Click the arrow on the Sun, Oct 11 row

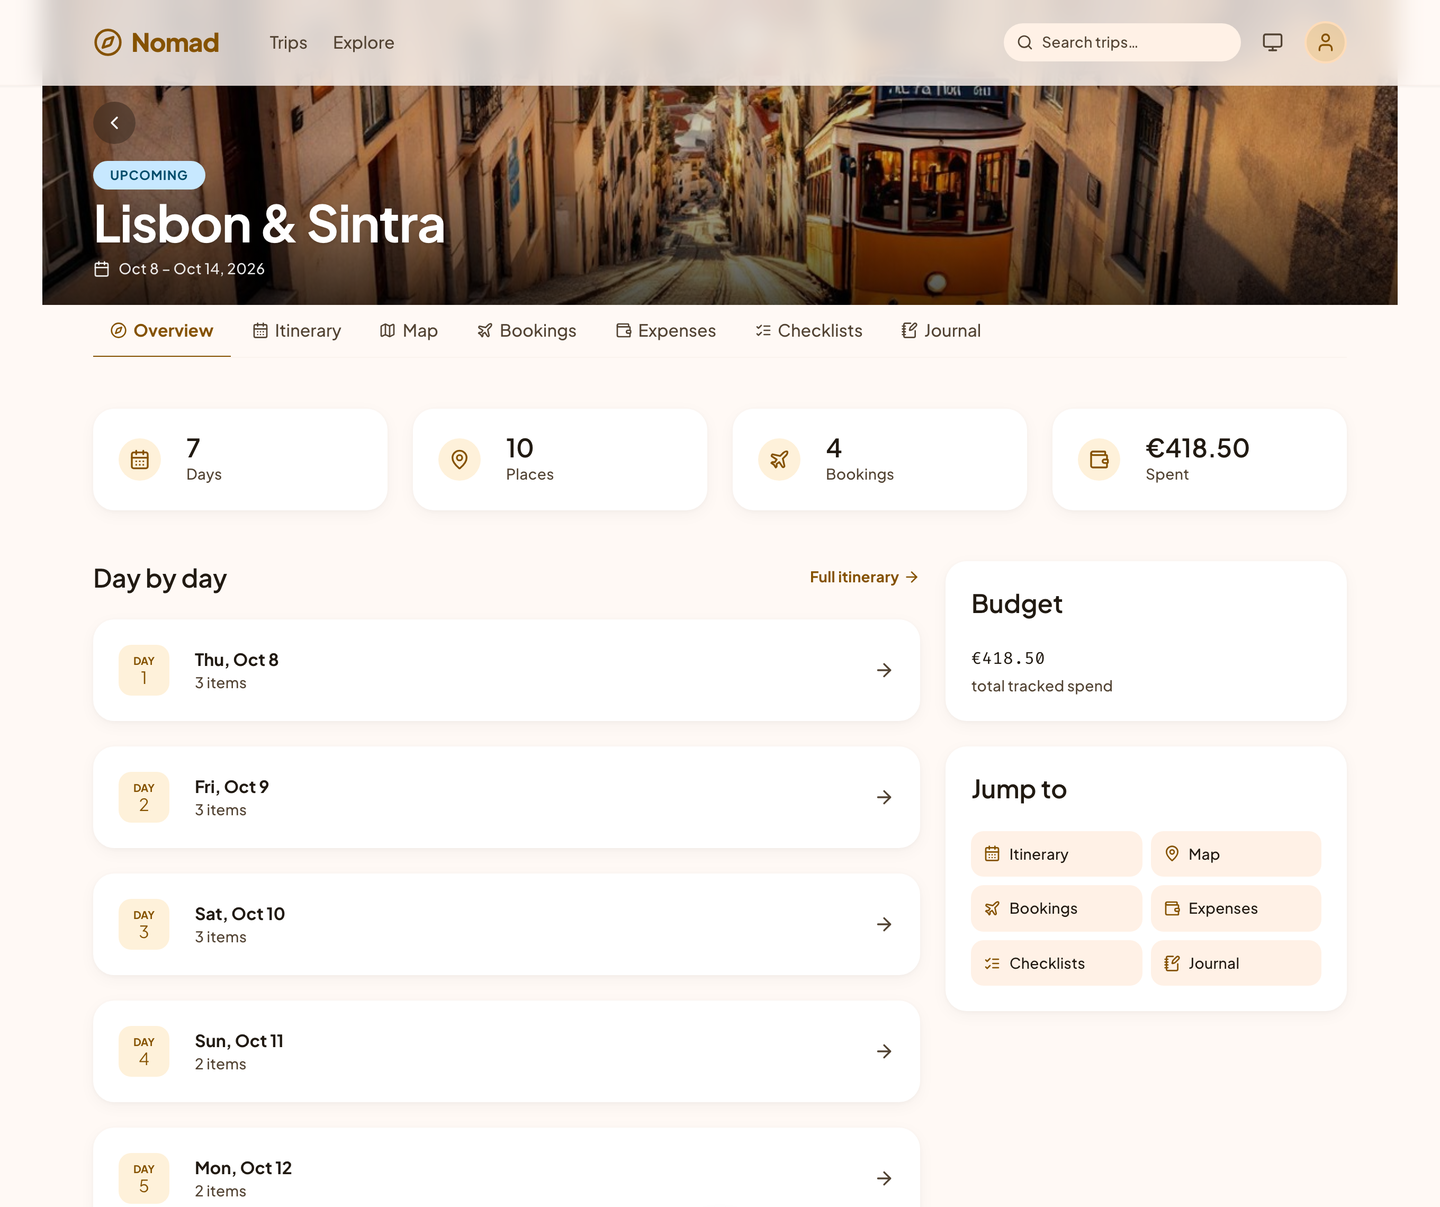pos(884,1051)
